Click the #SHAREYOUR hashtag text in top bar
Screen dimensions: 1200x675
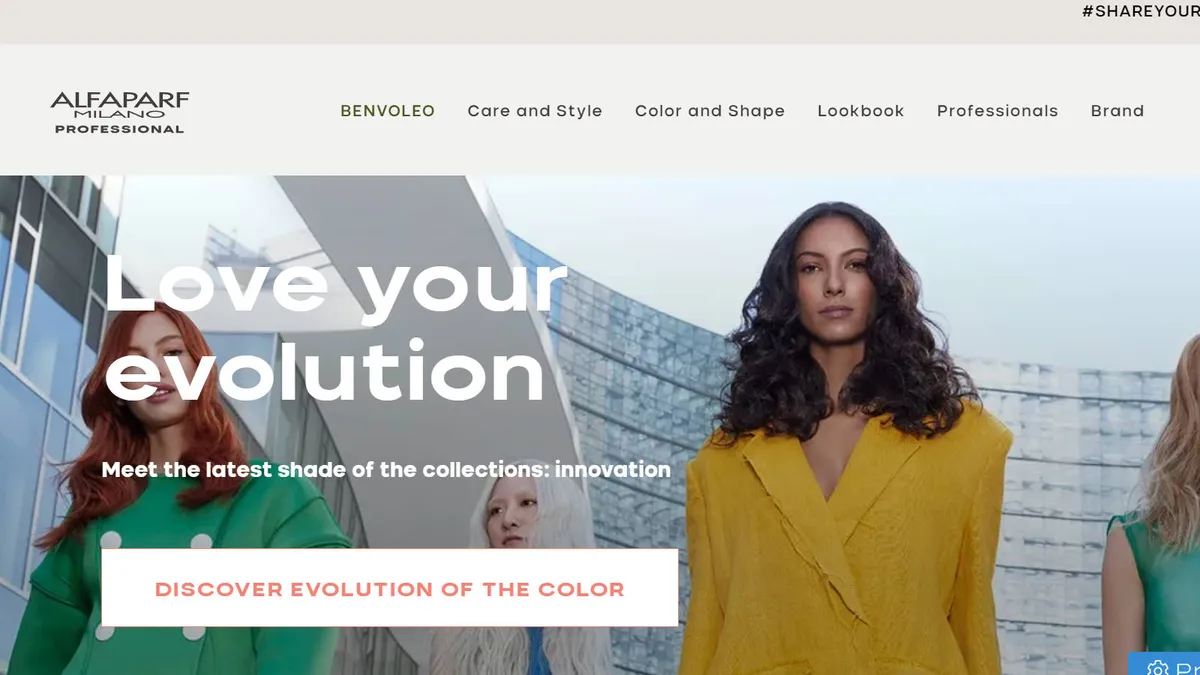pyautogui.click(x=1141, y=12)
